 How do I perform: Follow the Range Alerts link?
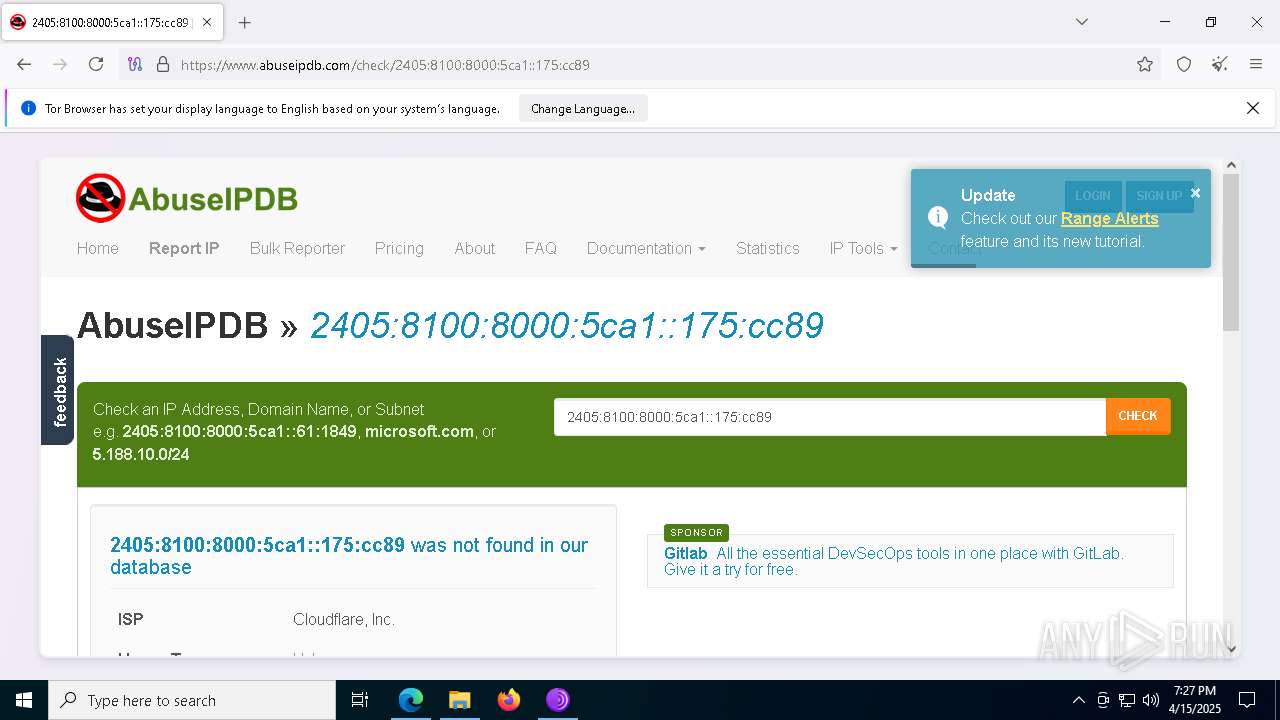[1109, 218]
